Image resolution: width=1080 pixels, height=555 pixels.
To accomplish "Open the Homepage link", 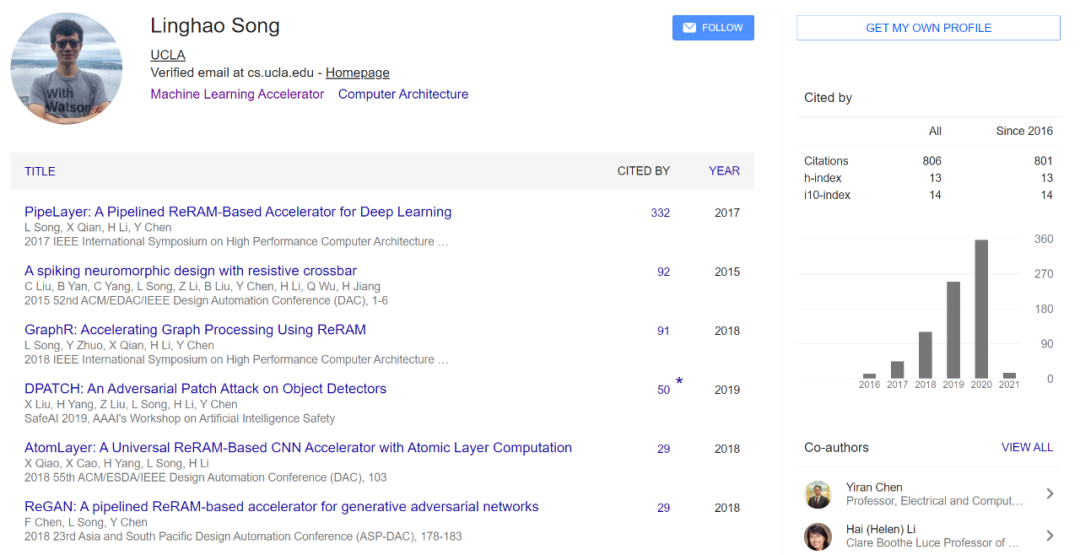I will click(357, 73).
